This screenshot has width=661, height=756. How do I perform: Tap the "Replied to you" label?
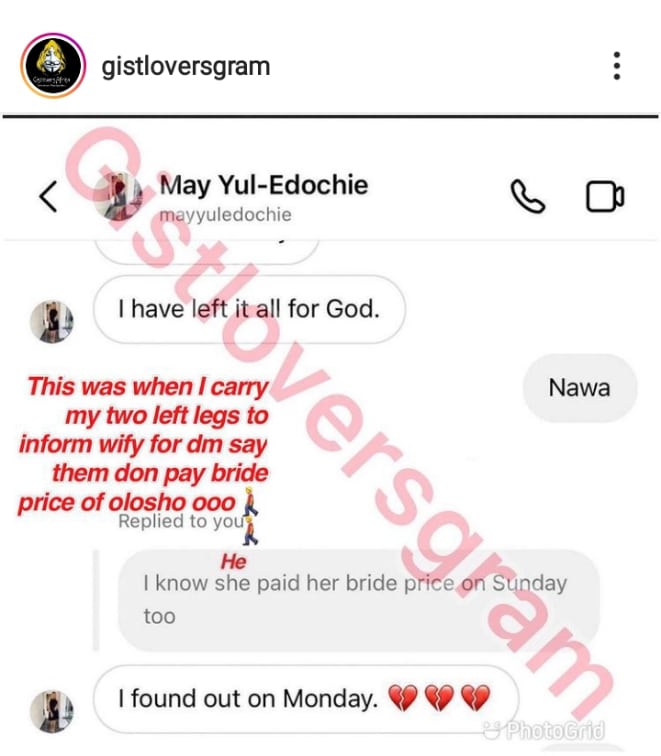click(x=181, y=521)
